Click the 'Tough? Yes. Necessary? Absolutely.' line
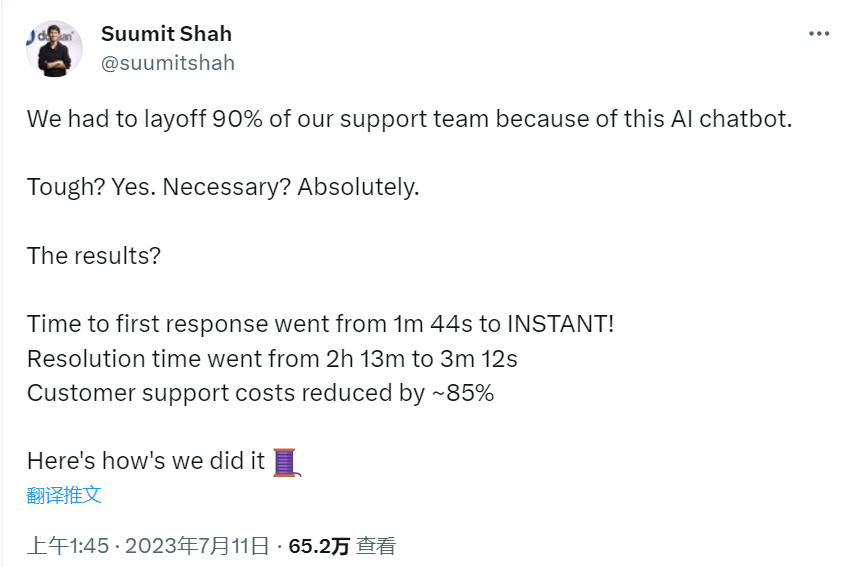Image resolution: width=855 pixels, height=567 pixels. [223, 187]
